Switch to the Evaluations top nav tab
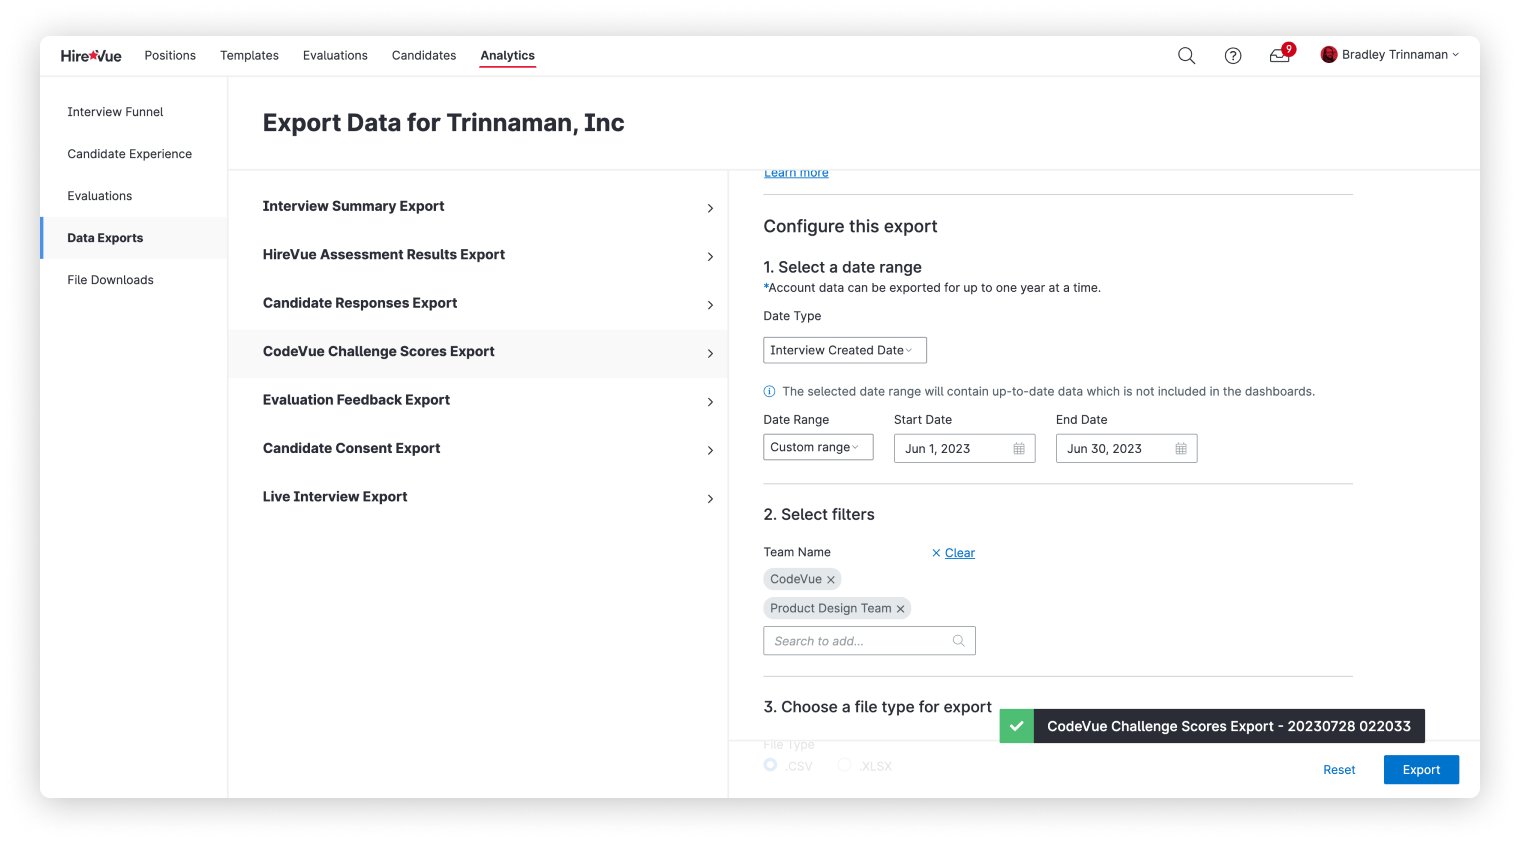 click(x=335, y=56)
